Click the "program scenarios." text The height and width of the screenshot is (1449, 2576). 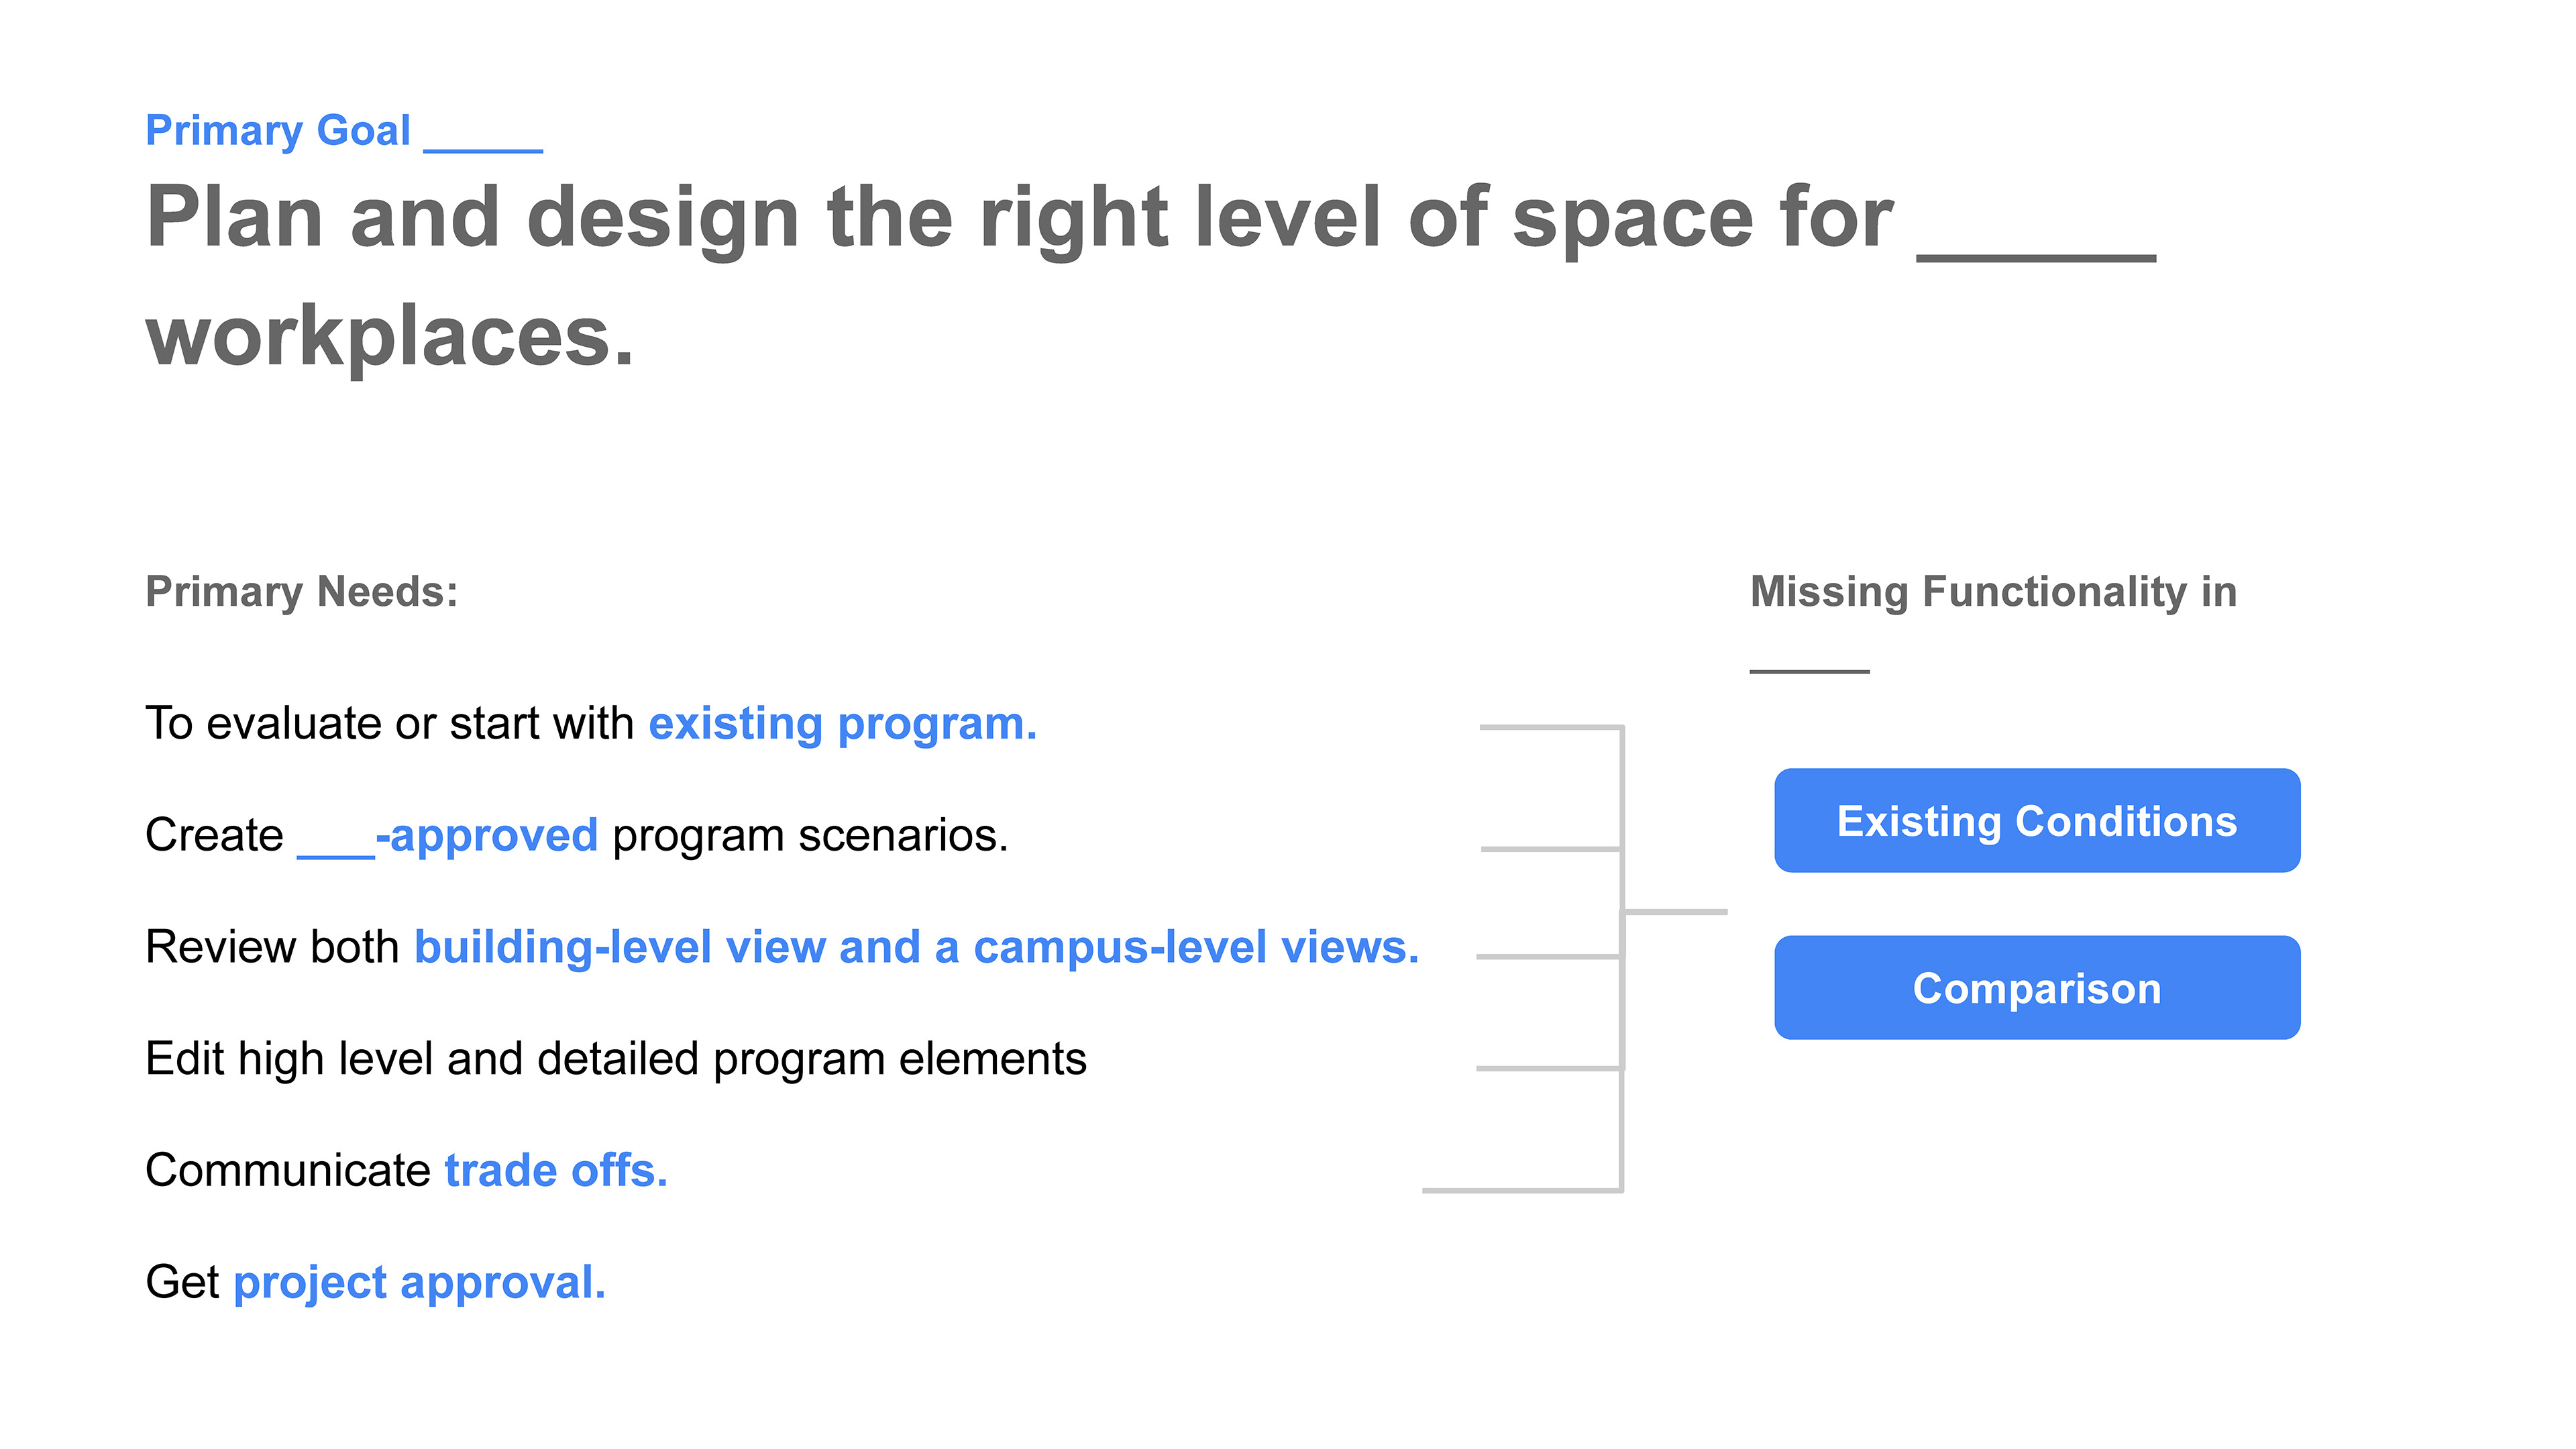[810, 835]
